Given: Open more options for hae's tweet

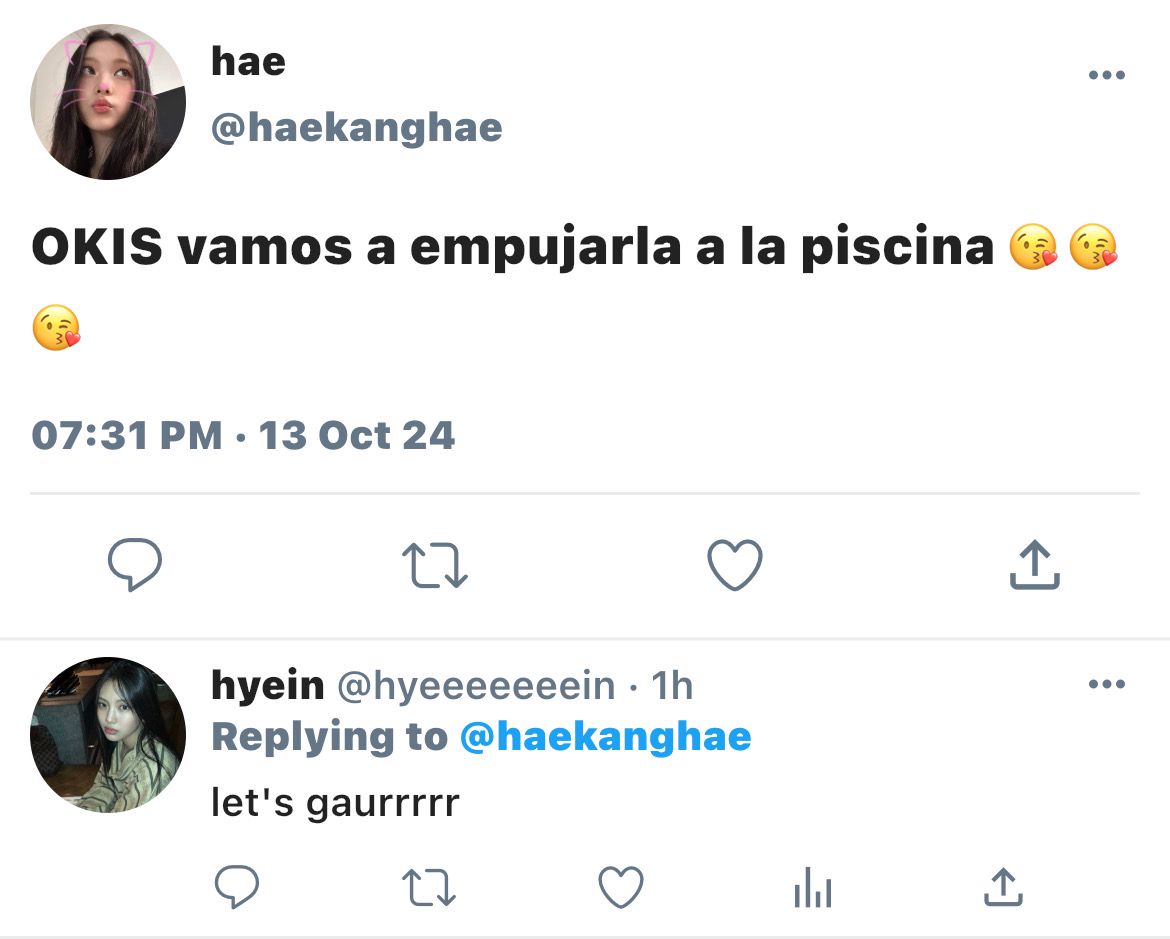Looking at the screenshot, I should (x=1107, y=75).
